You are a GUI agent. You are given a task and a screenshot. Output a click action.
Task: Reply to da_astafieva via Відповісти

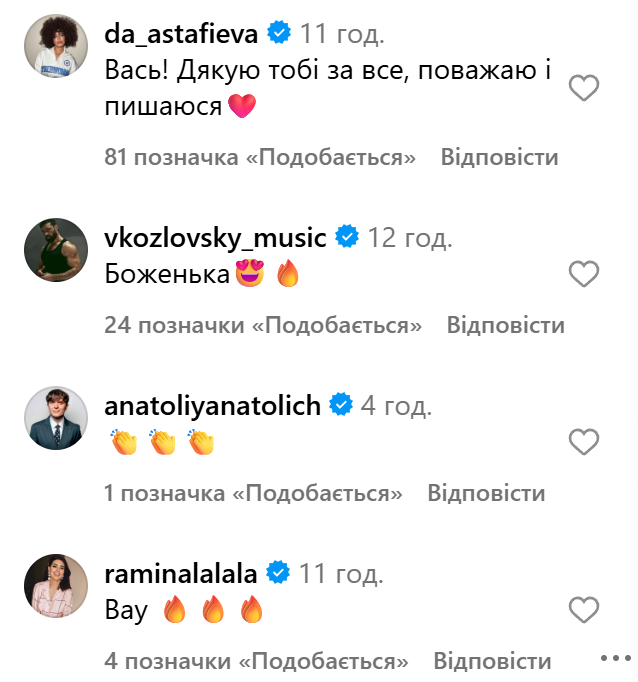click(499, 158)
